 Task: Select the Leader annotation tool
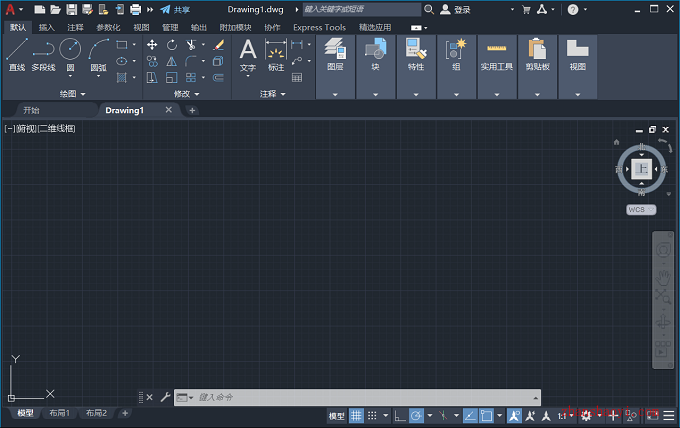tap(297, 61)
